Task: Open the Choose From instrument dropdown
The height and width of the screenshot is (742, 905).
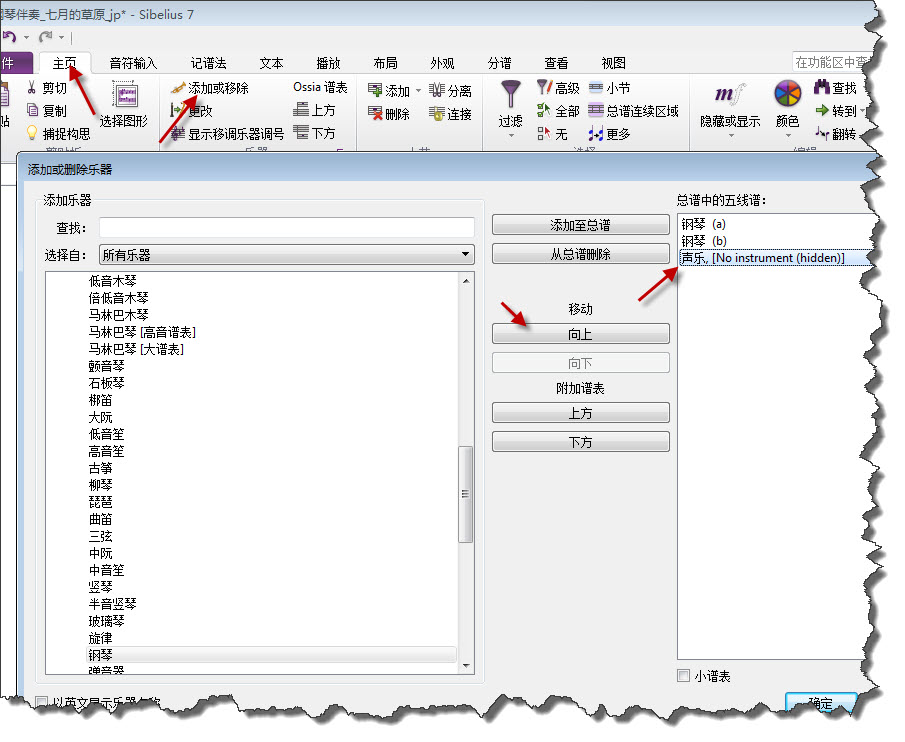Action: coord(286,255)
